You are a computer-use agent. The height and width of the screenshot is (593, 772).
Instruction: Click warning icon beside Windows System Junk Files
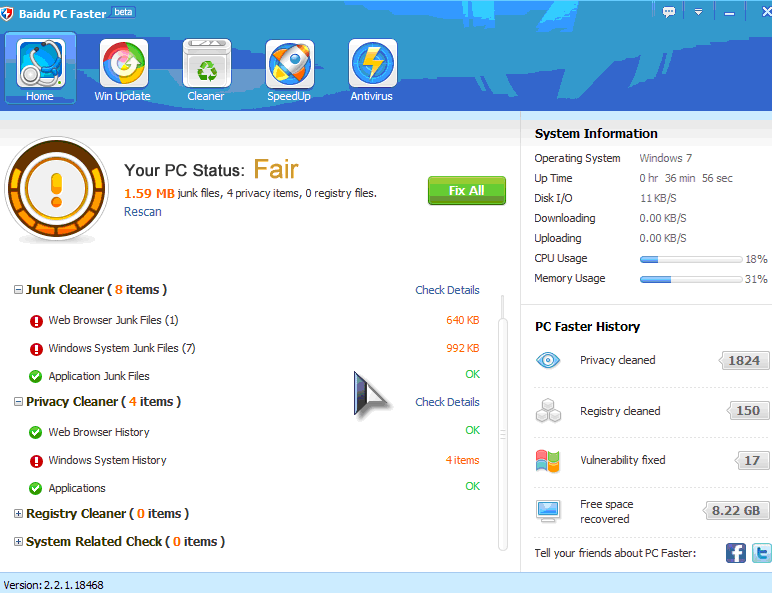click(x=36, y=349)
